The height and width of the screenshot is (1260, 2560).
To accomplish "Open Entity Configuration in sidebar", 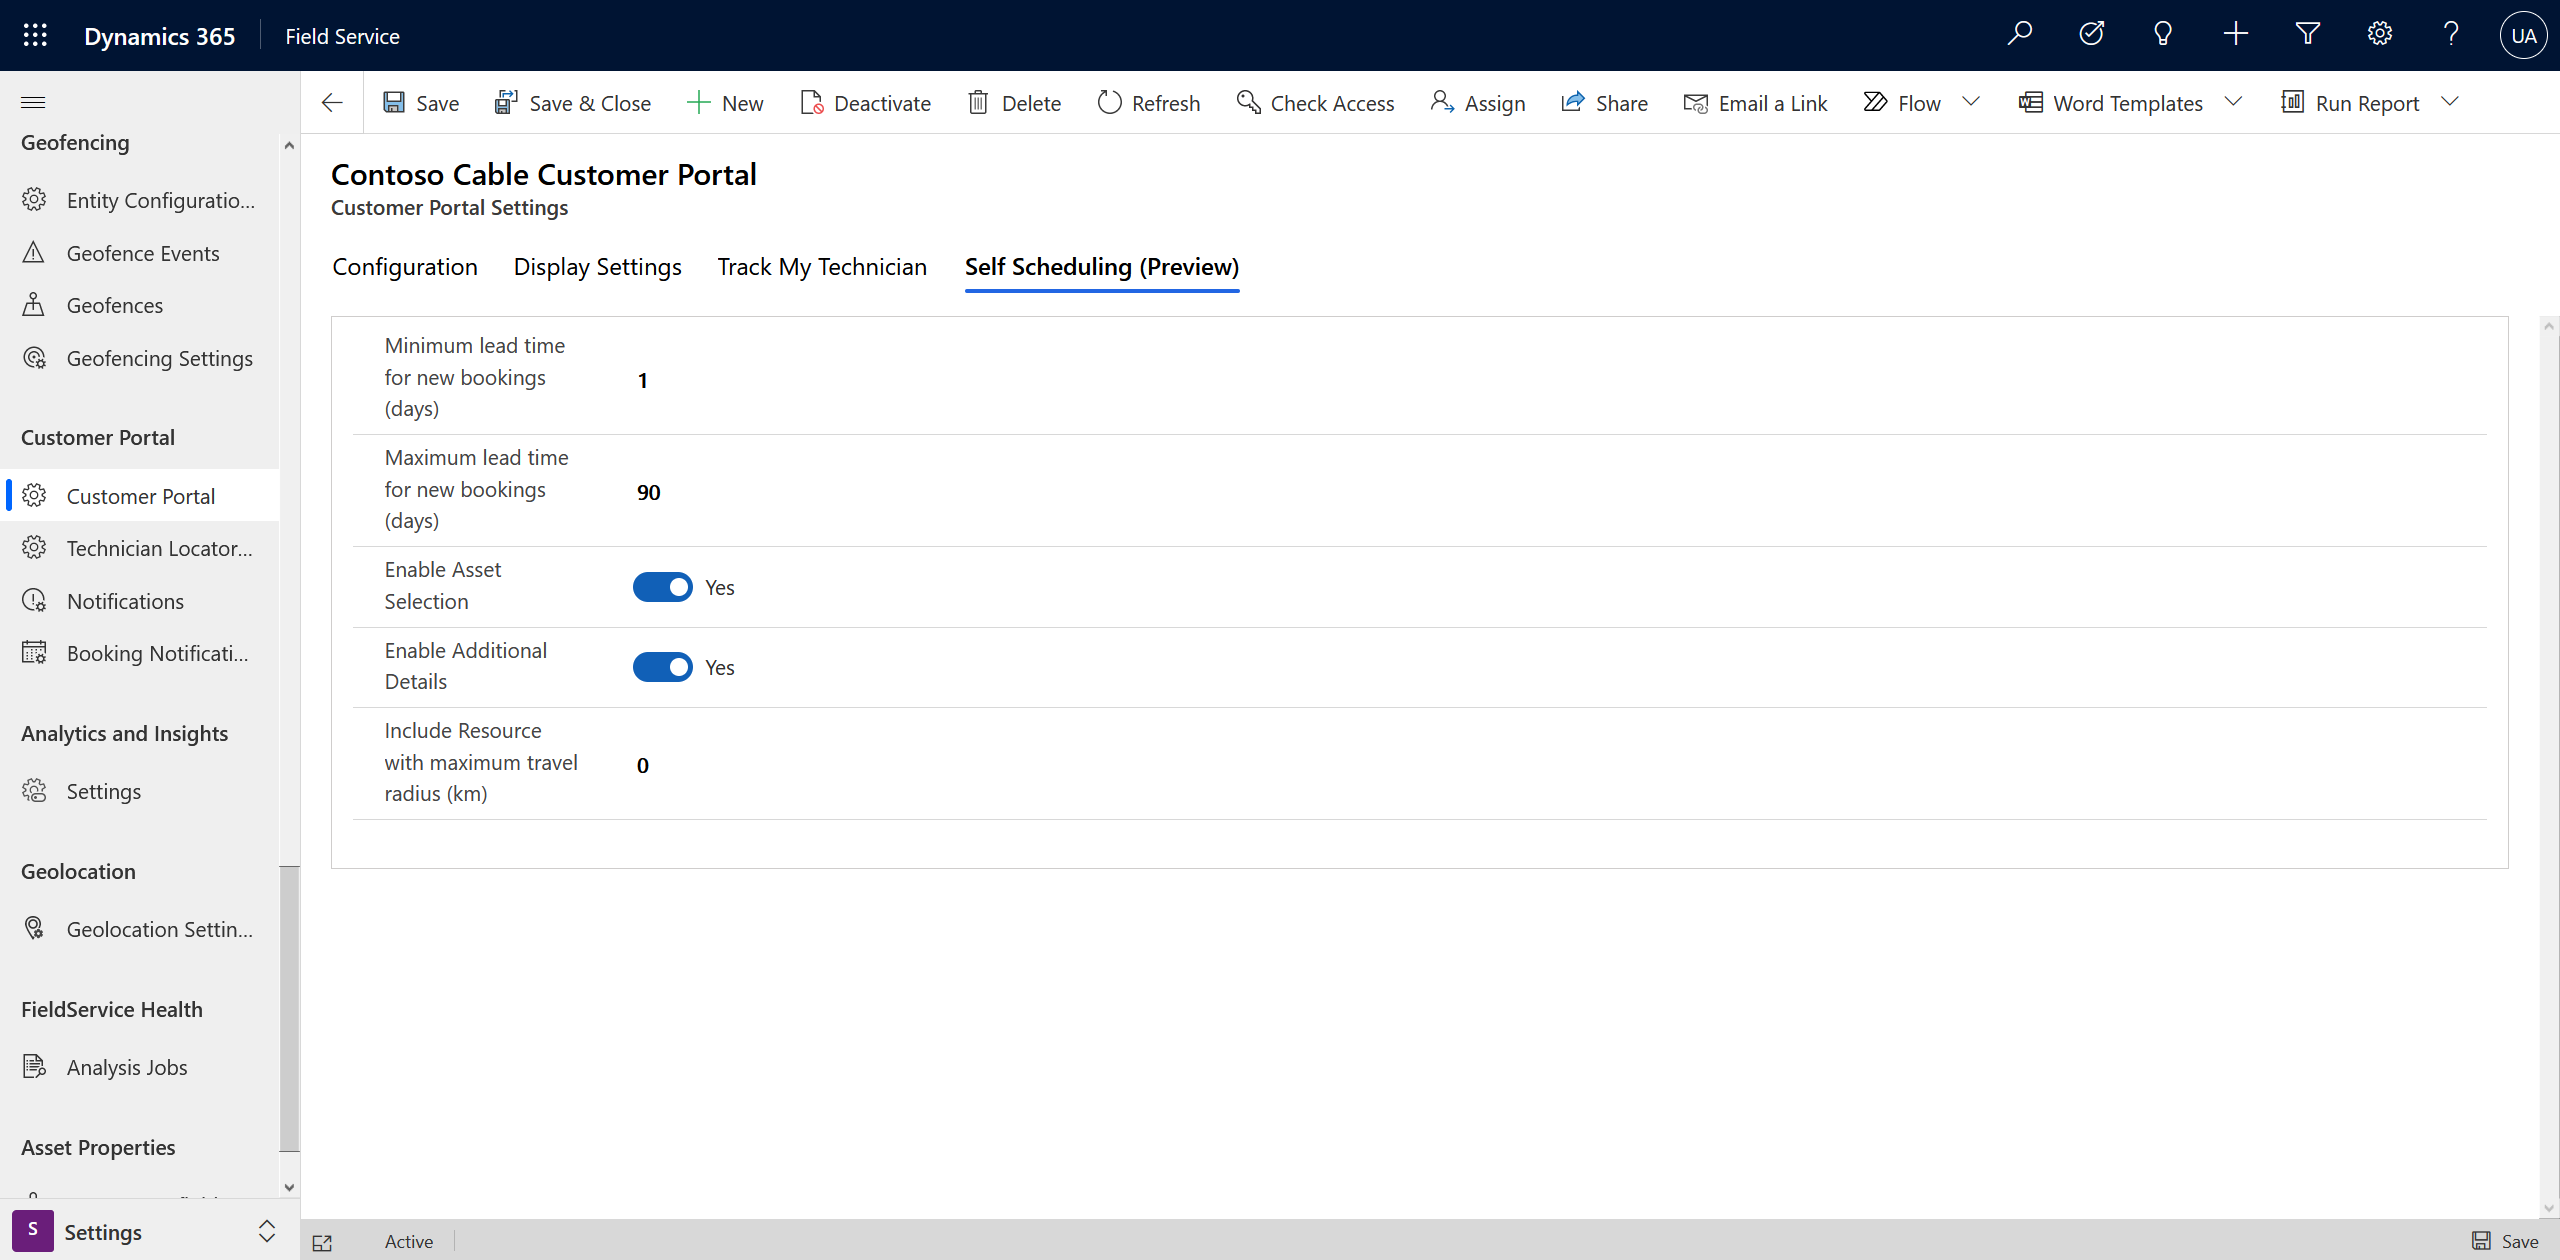I will (140, 200).
